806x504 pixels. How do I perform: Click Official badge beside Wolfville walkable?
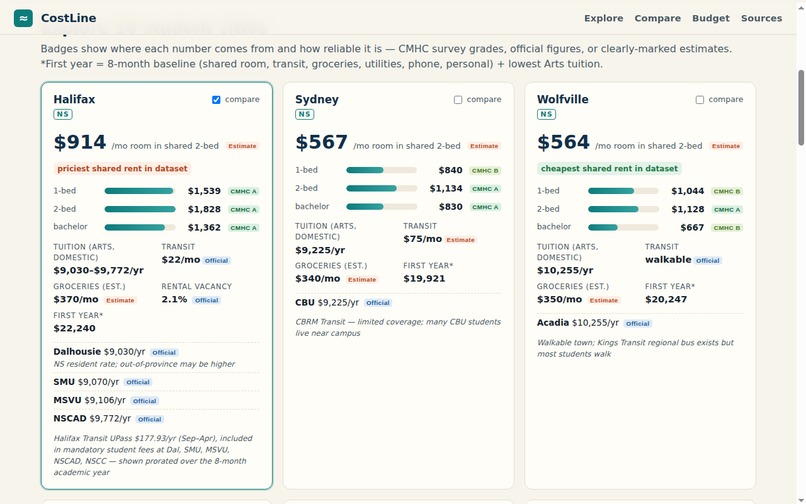(x=708, y=261)
